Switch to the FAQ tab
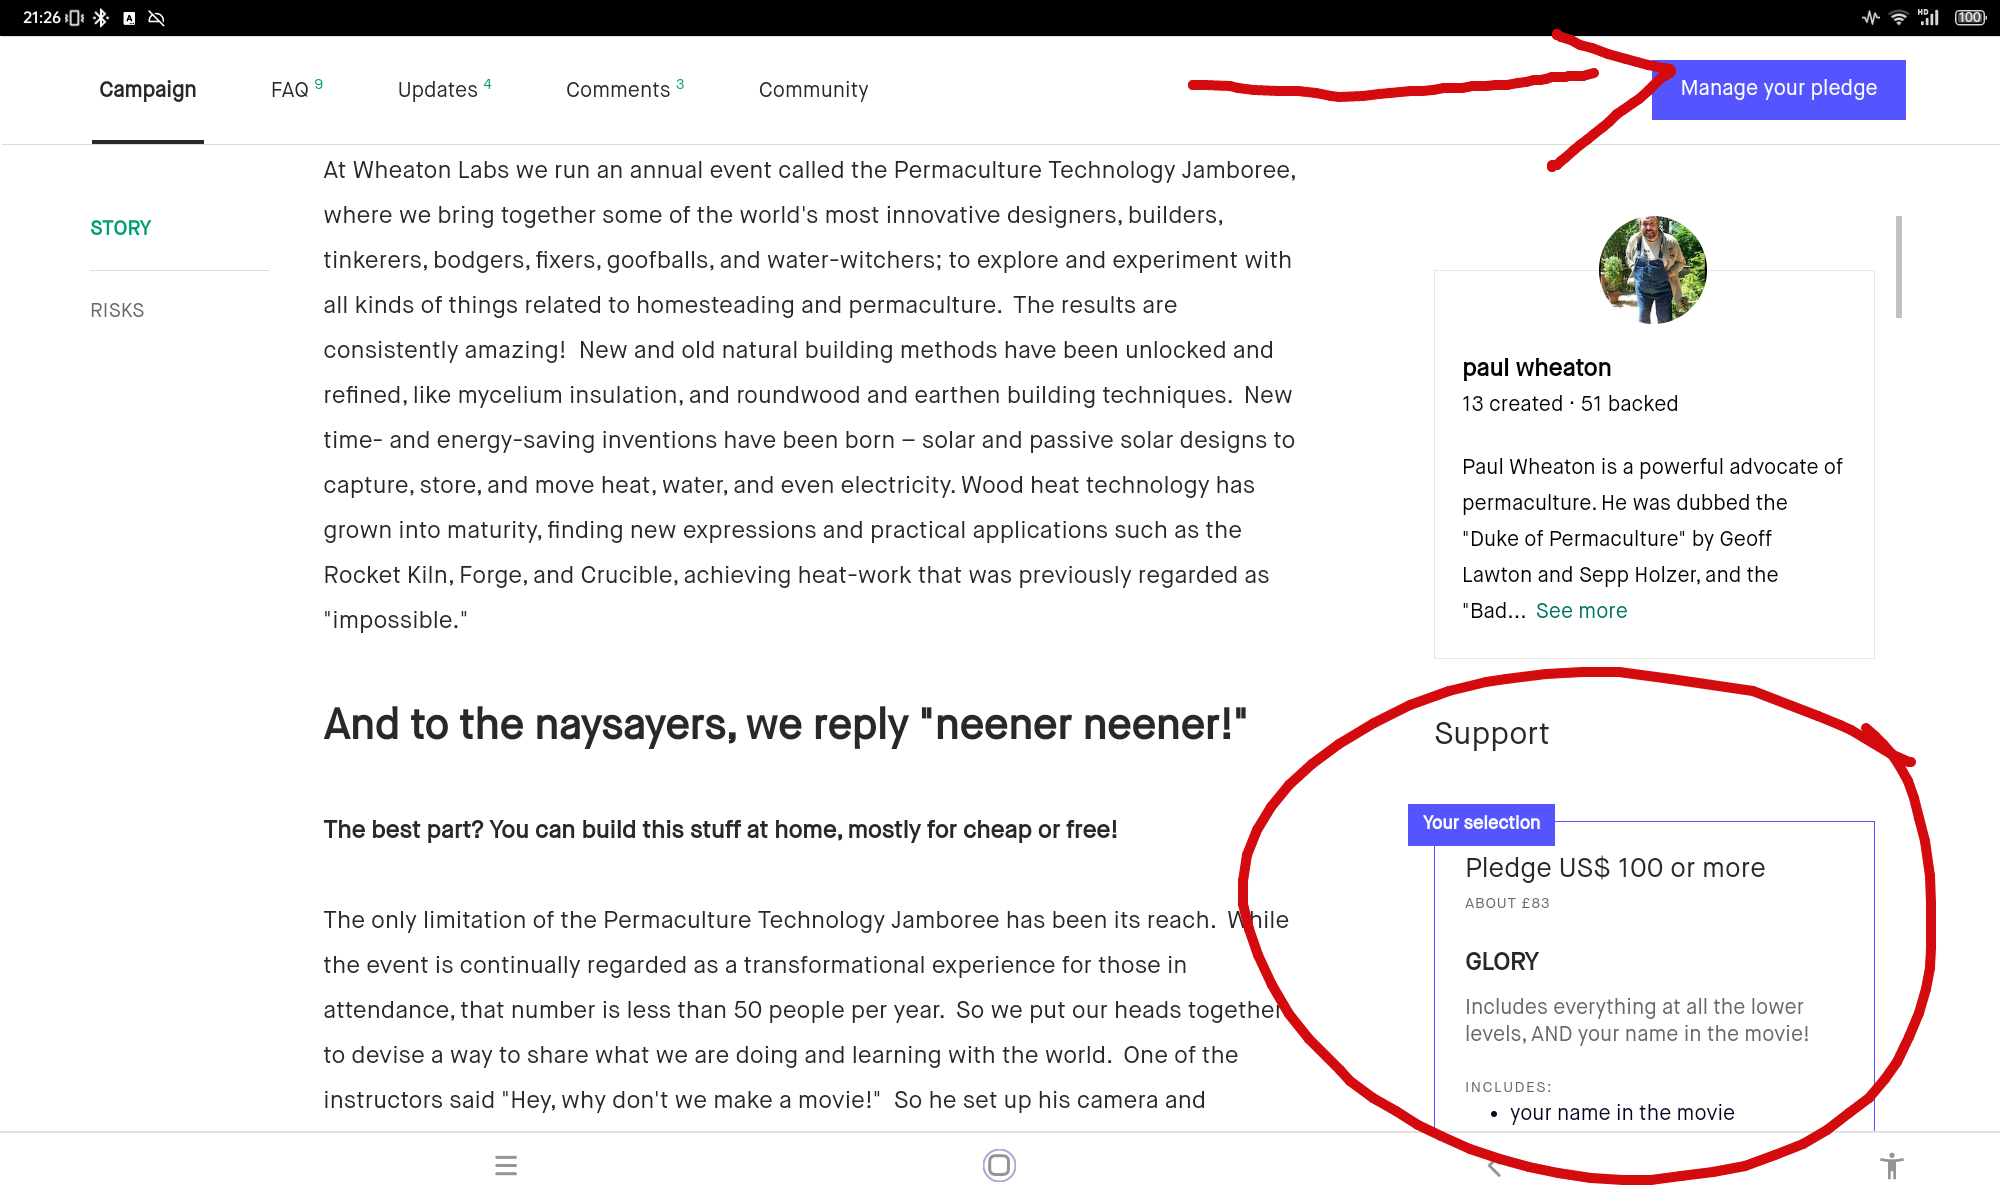 pos(296,90)
